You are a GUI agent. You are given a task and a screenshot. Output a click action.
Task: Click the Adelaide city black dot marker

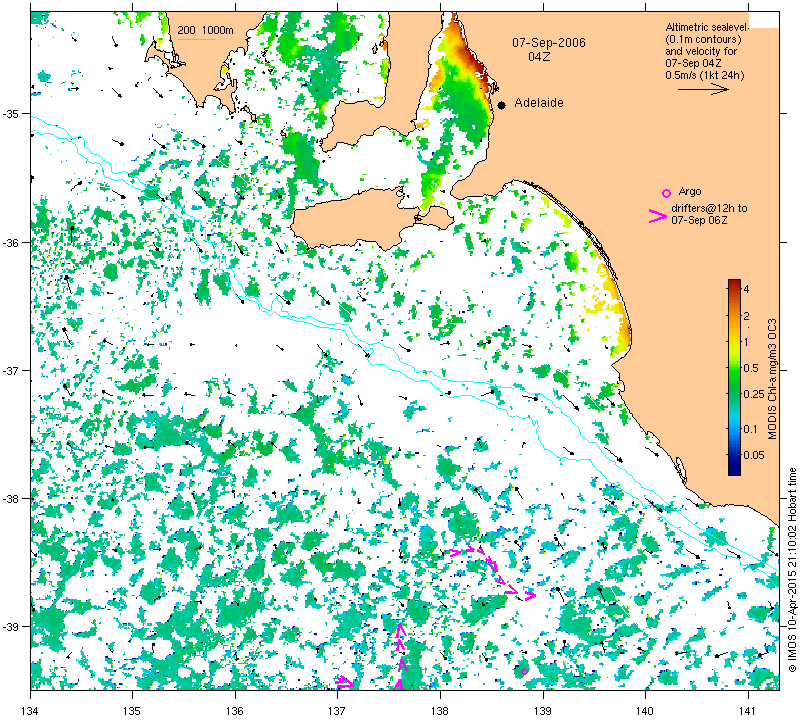502,105
